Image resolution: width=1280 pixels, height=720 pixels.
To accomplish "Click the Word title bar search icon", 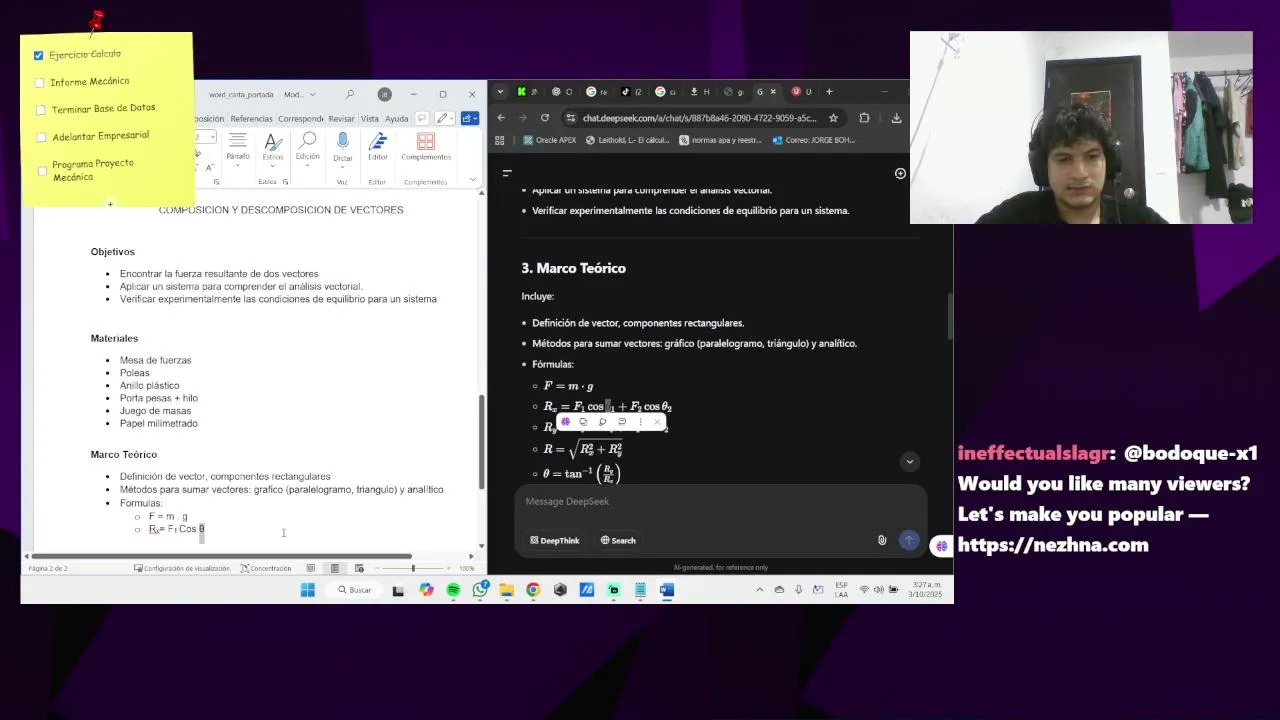I will (x=349, y=94).
